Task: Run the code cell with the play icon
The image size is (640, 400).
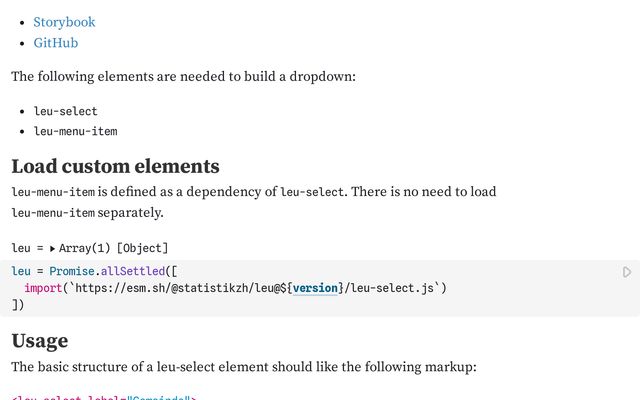Action: 627,272
